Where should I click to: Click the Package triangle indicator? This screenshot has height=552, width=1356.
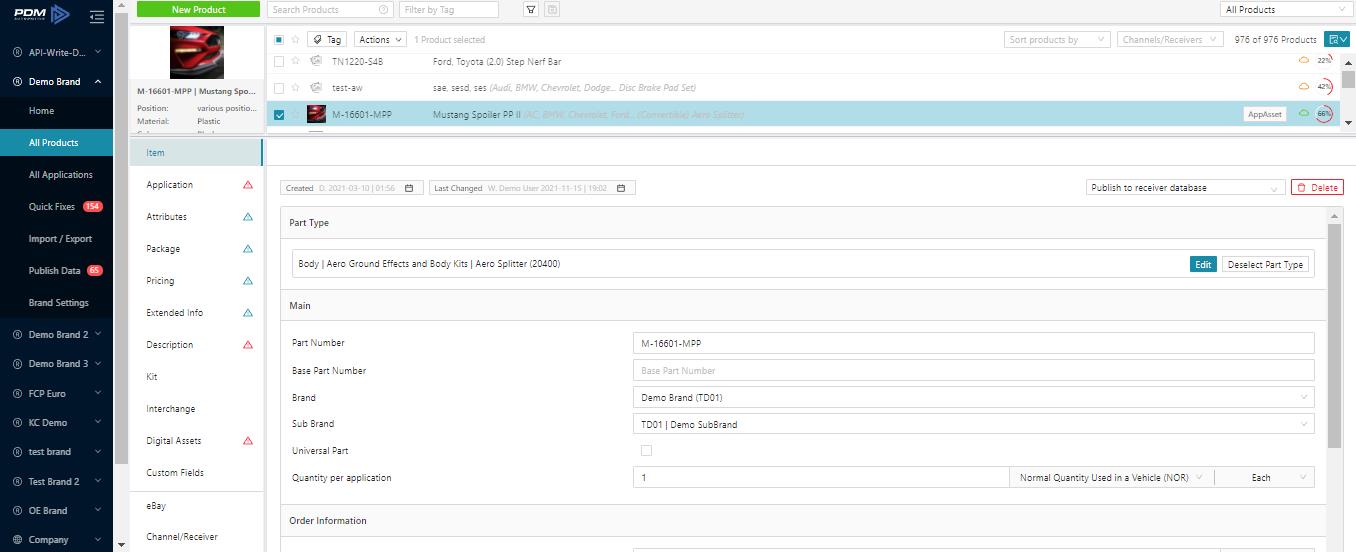click(248, 249)
